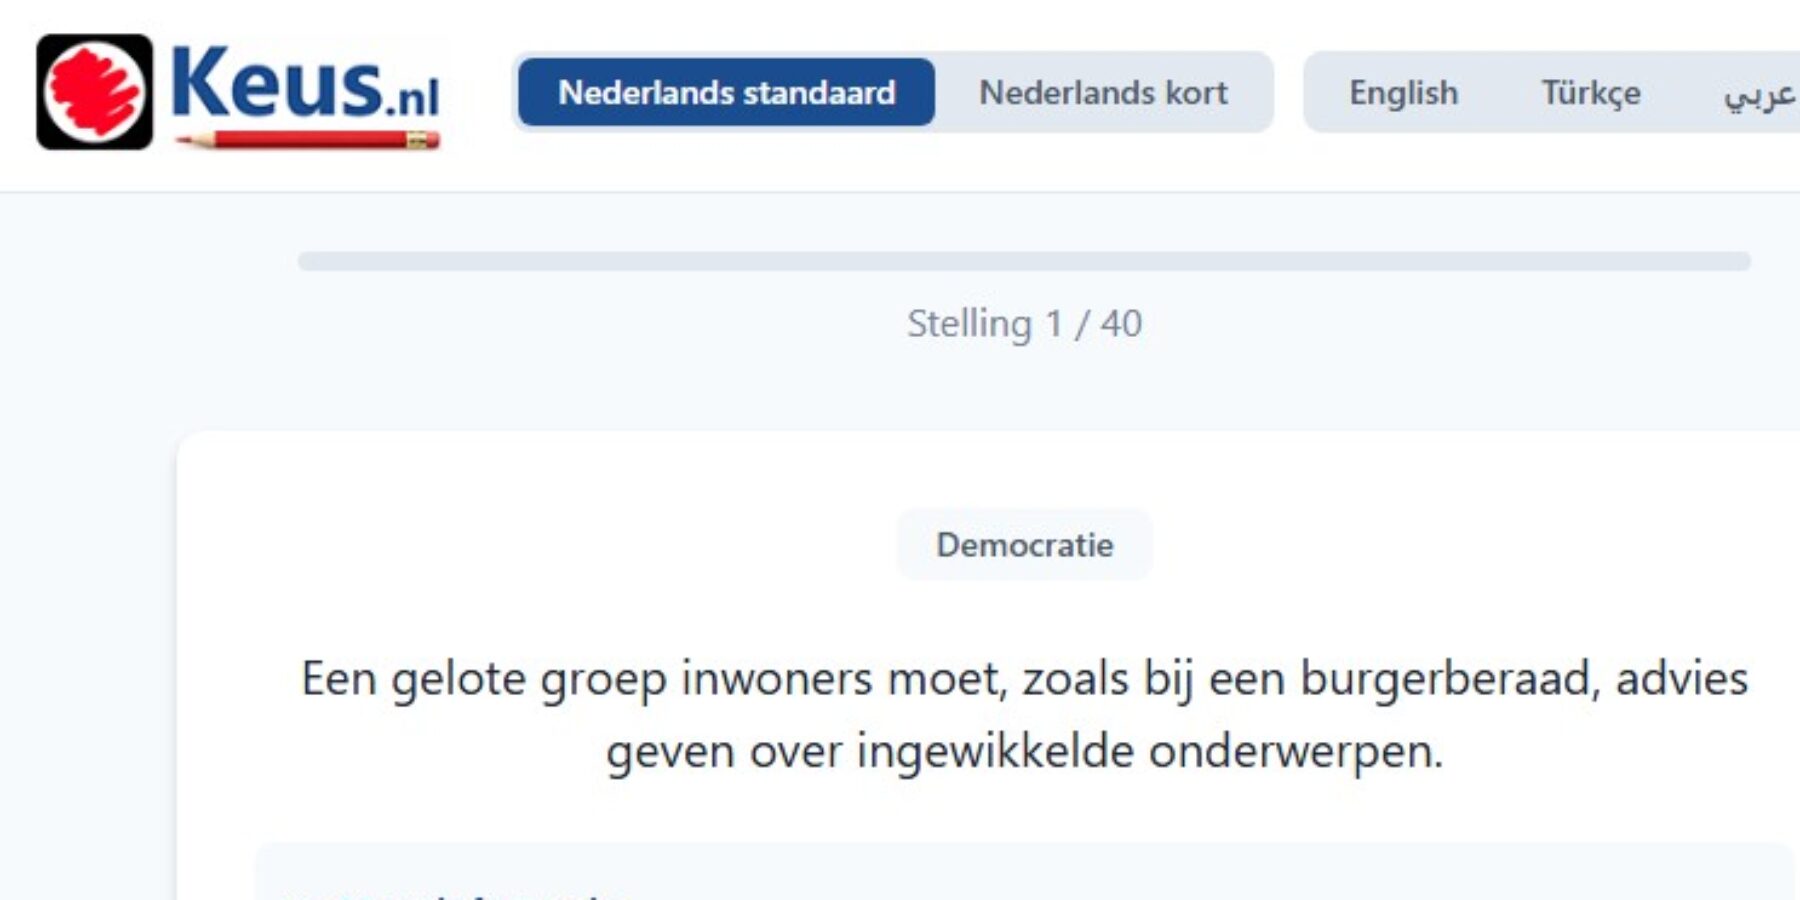Select the Arabic عربي language option
This screenshot has height=900, width=1800.
pyautogui.click(x=1759, y=93)
